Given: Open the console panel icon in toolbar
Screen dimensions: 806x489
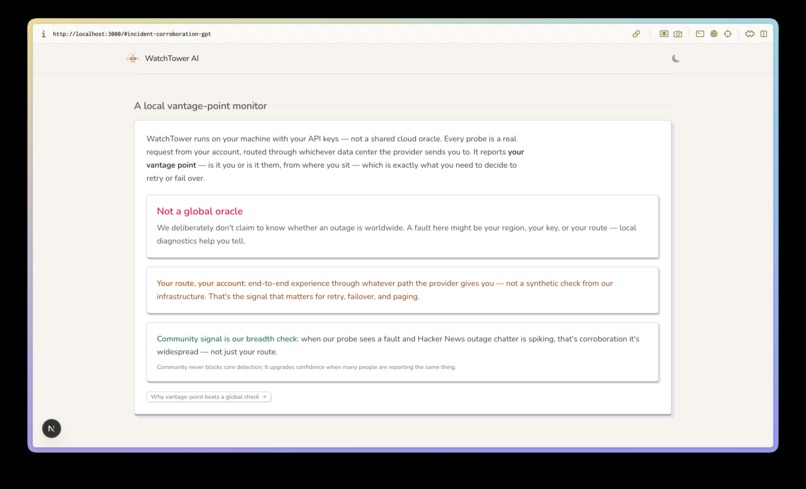Looking at the screenshot, I should coord(700,34).
